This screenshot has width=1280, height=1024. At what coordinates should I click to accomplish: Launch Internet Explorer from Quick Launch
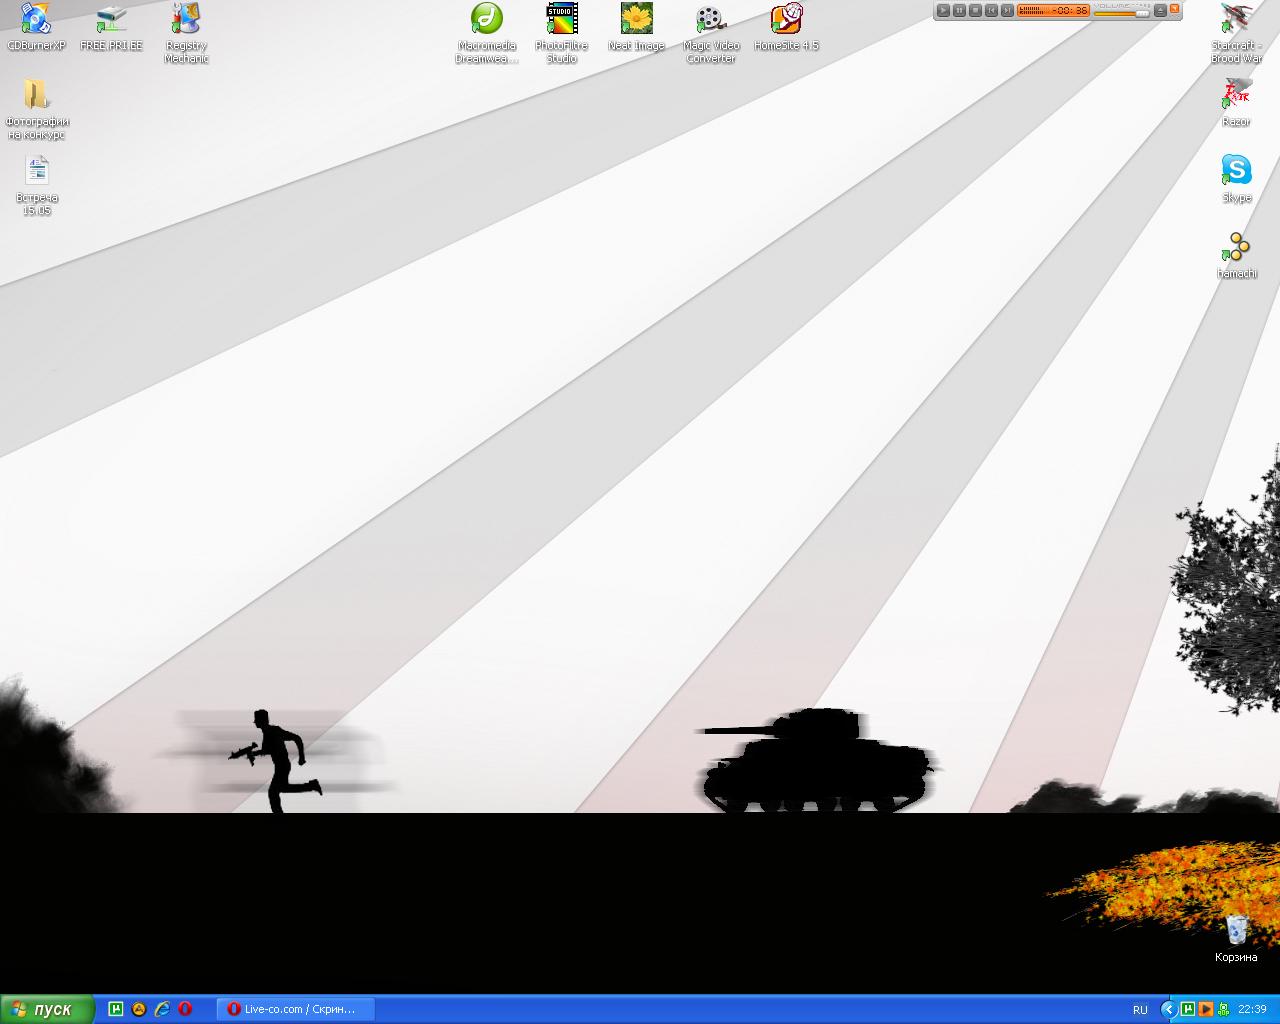162,1009
